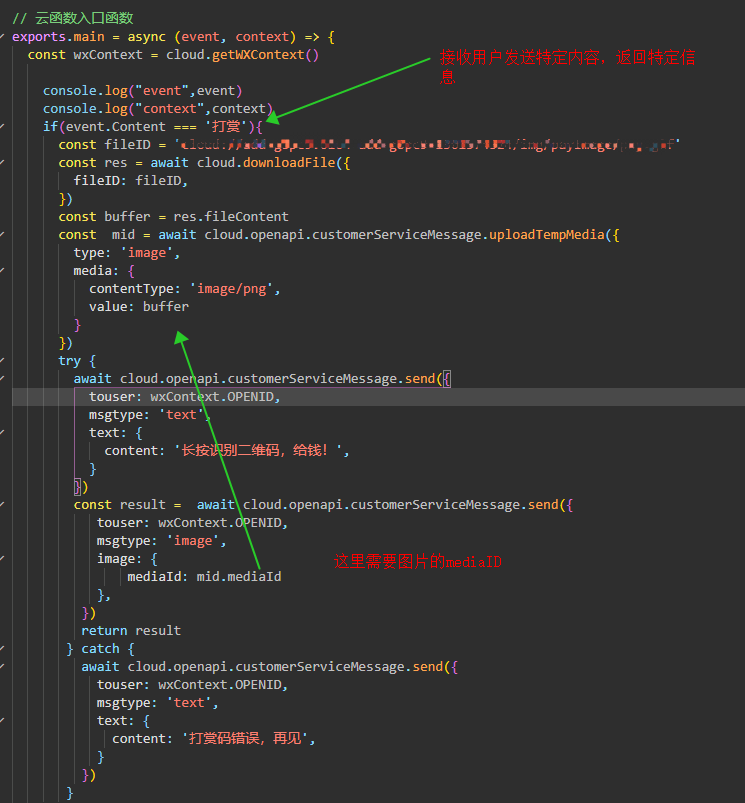Screen dimensions: 745x803
Task: Click the 'async' keyword
Action: pos(146,37)
